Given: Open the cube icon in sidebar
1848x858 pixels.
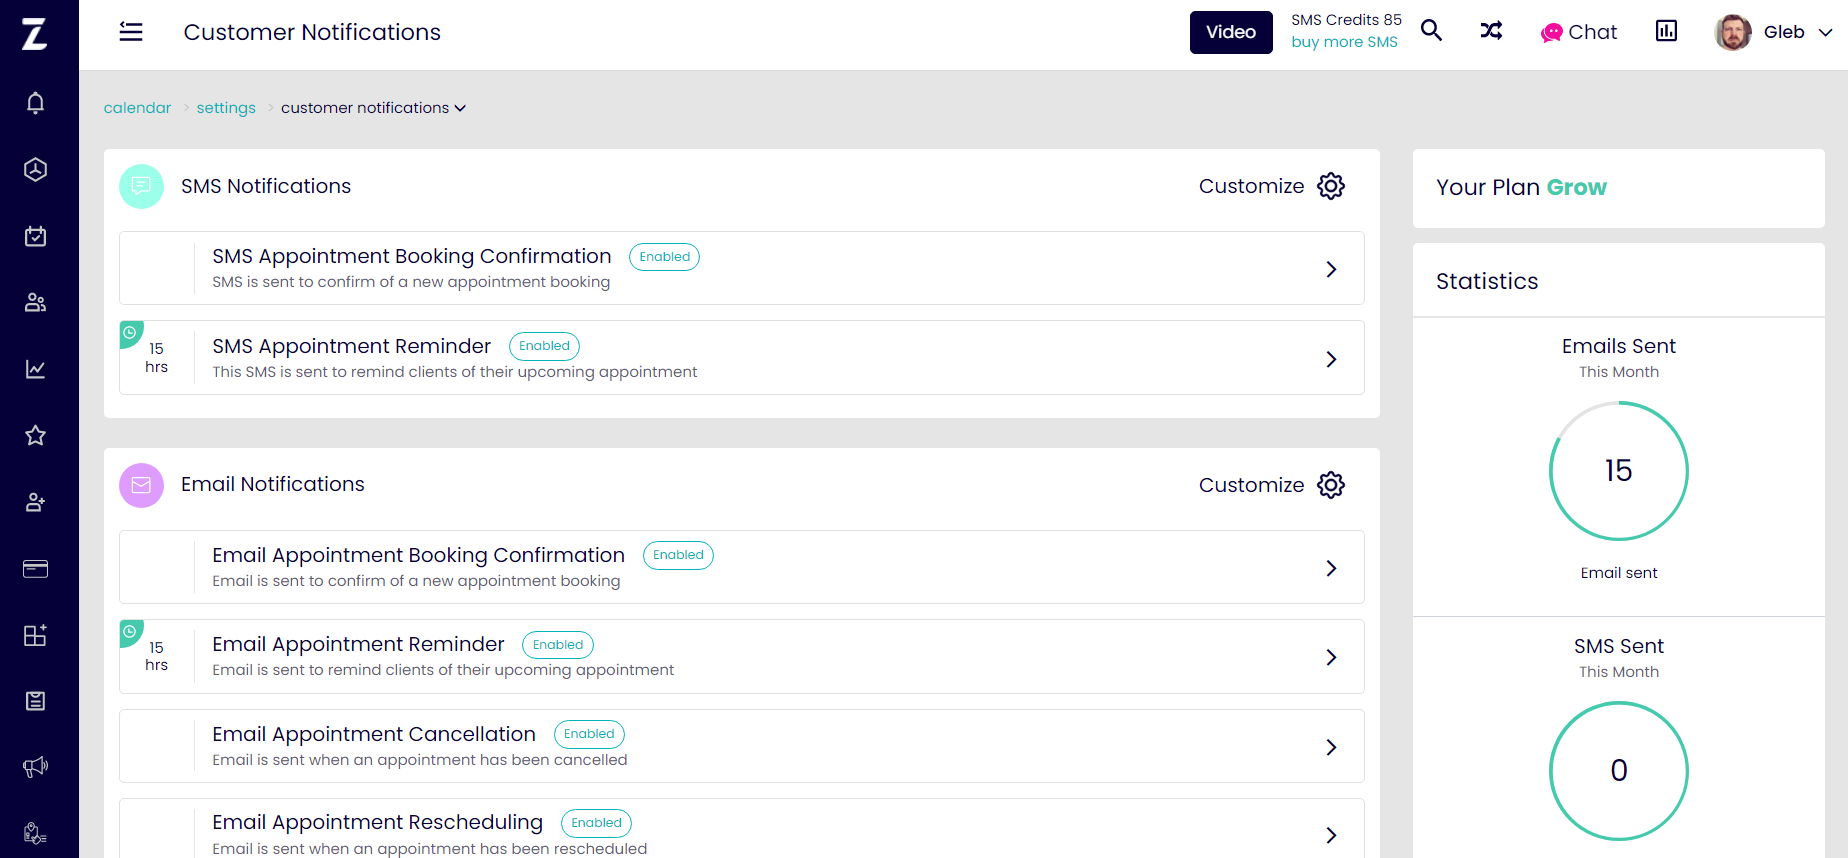Looking at the screenshot, I should point(35,170).
